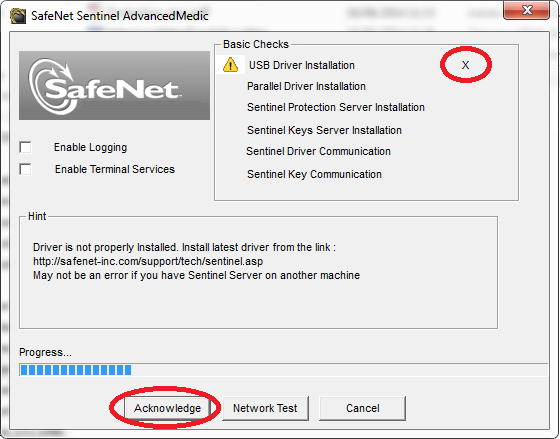
Task: Click the blue progress bar
Action: tap(284, 370)
